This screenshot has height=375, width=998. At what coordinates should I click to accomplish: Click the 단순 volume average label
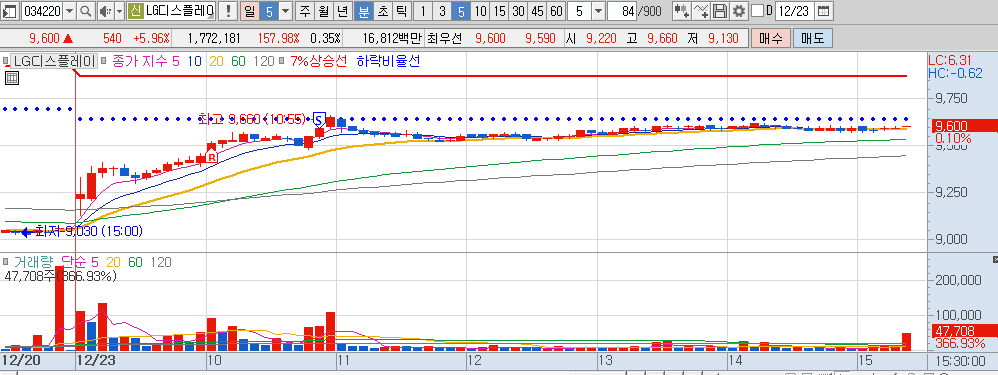(x=74, y=262)
